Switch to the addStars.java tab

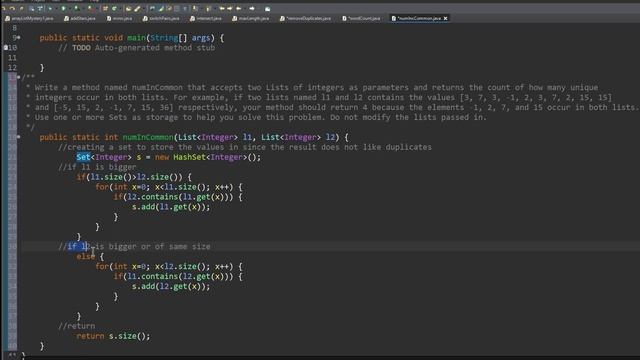pyautogui.click(x=80, y=18)
